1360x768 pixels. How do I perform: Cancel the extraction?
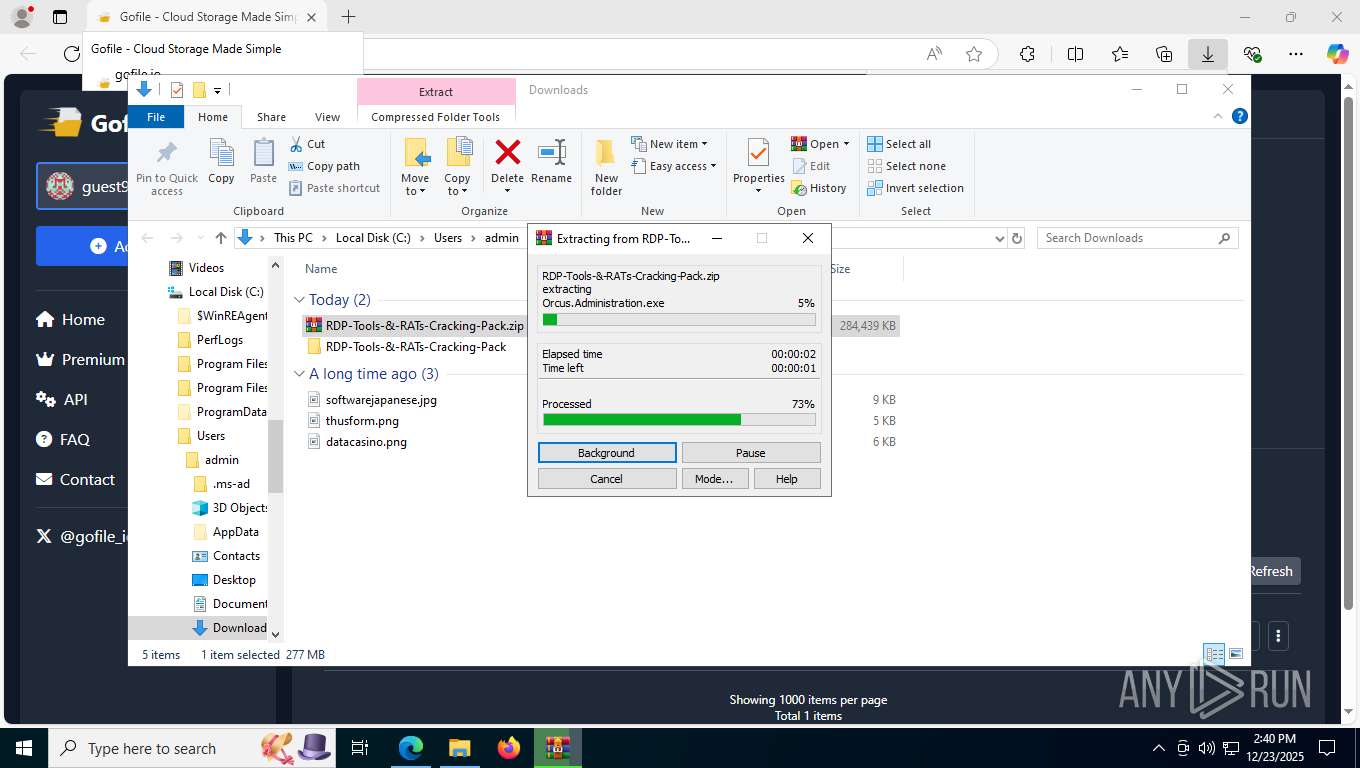[x=607, y=479]
